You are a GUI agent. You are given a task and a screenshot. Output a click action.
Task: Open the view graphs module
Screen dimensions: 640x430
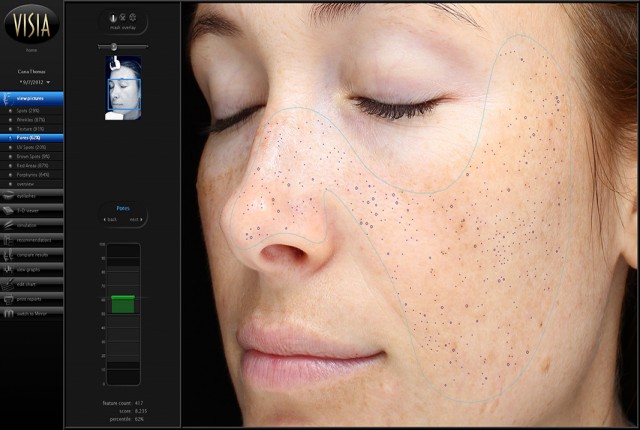point(9,269)
